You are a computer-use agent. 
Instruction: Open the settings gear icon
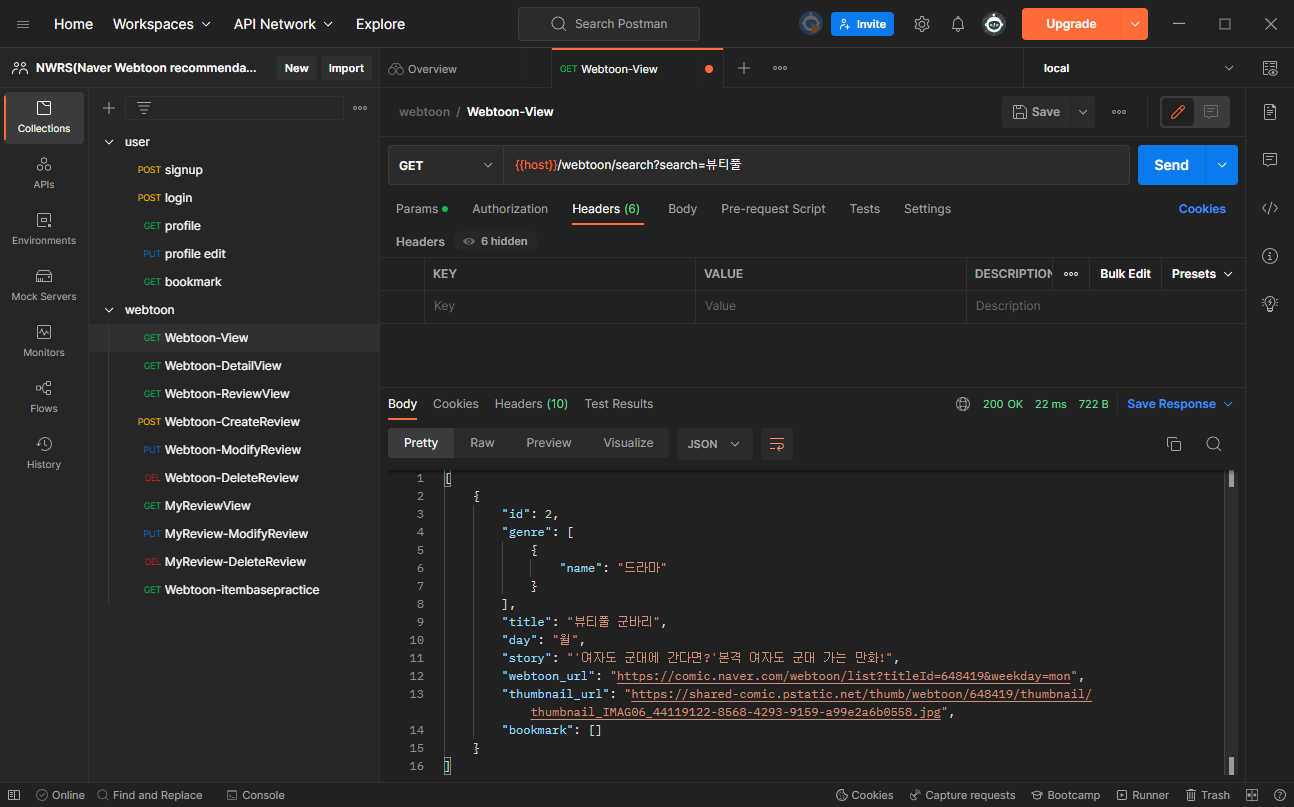click(922, 24)
